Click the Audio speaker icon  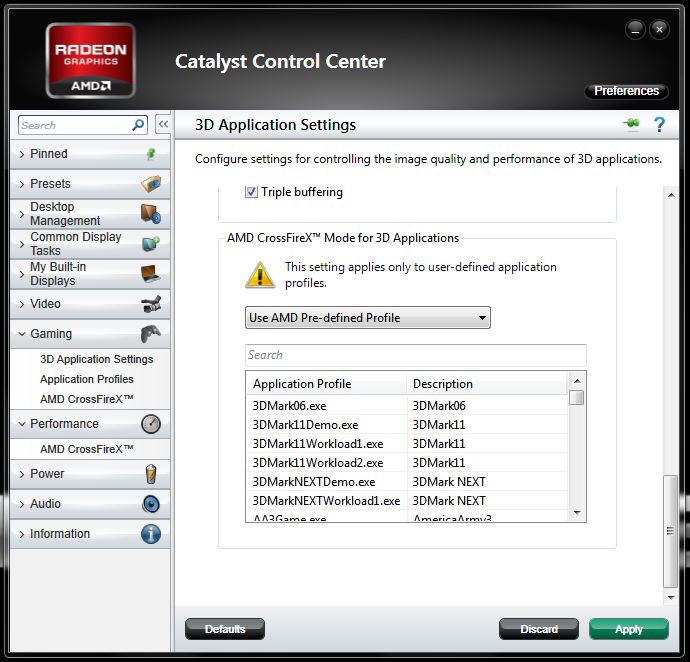click(x=151, y=504)
